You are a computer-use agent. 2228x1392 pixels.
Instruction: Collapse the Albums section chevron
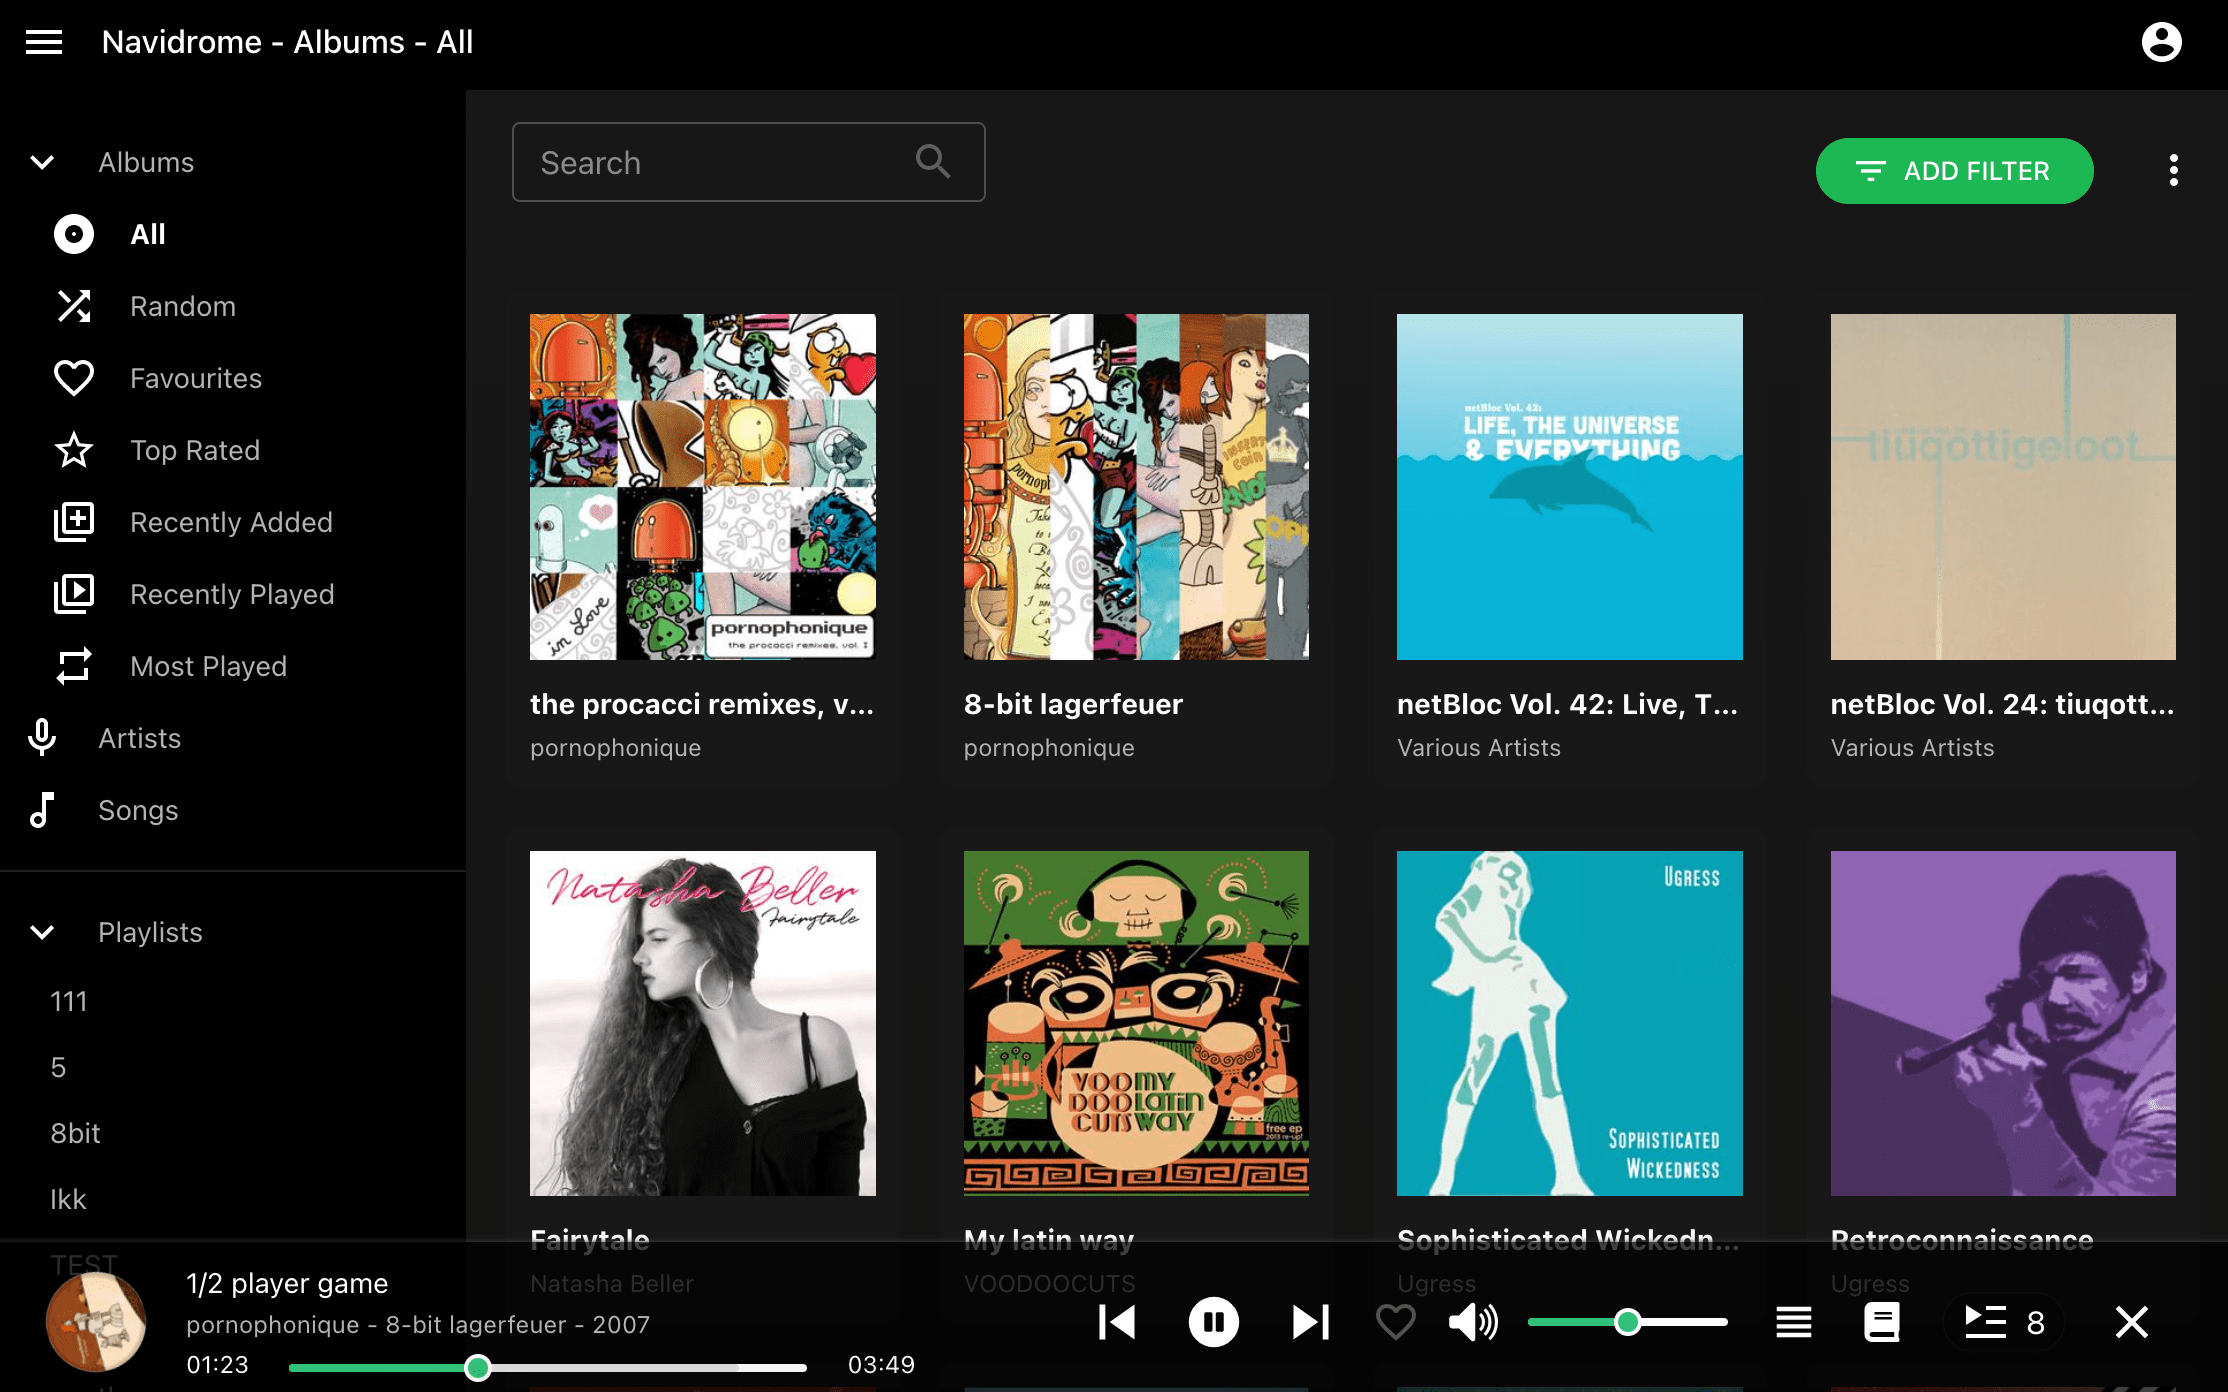(x=42, y=162)
